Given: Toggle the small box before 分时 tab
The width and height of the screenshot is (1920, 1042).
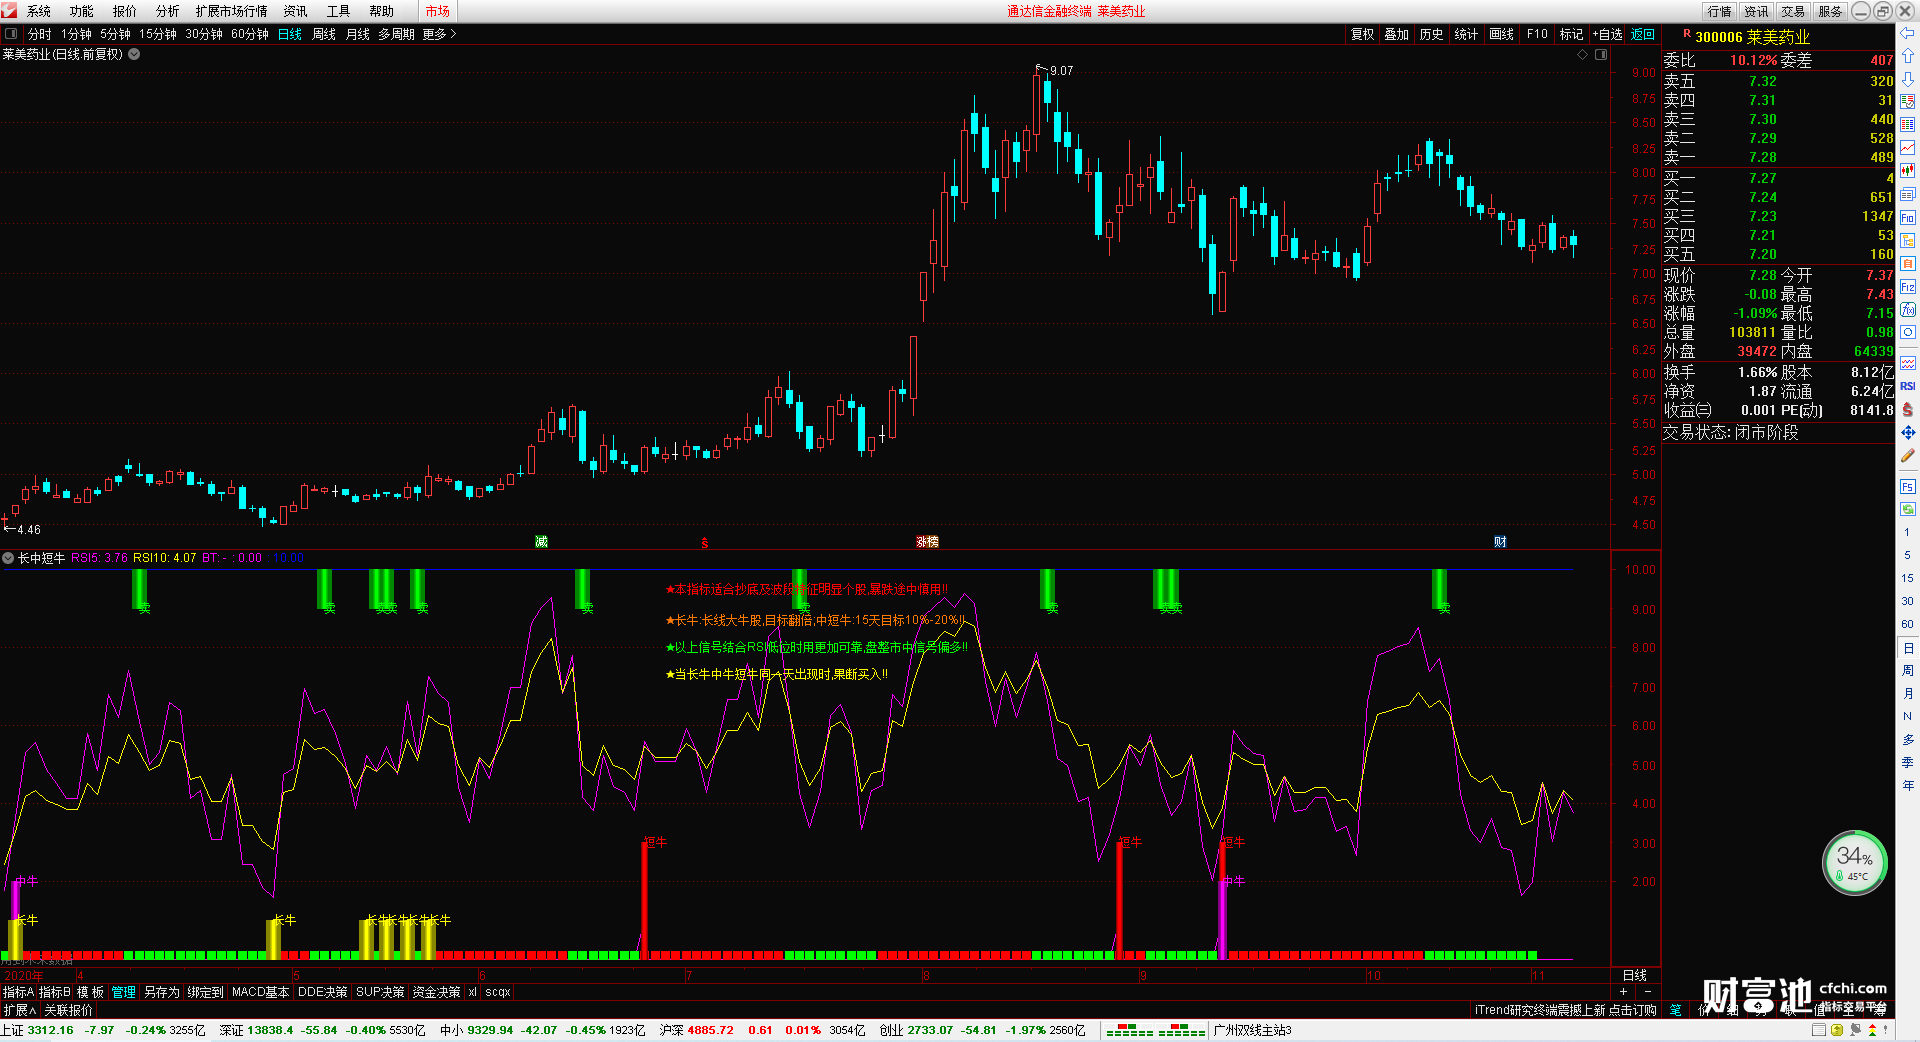Looking at the screenshot, I should point(11,34).
